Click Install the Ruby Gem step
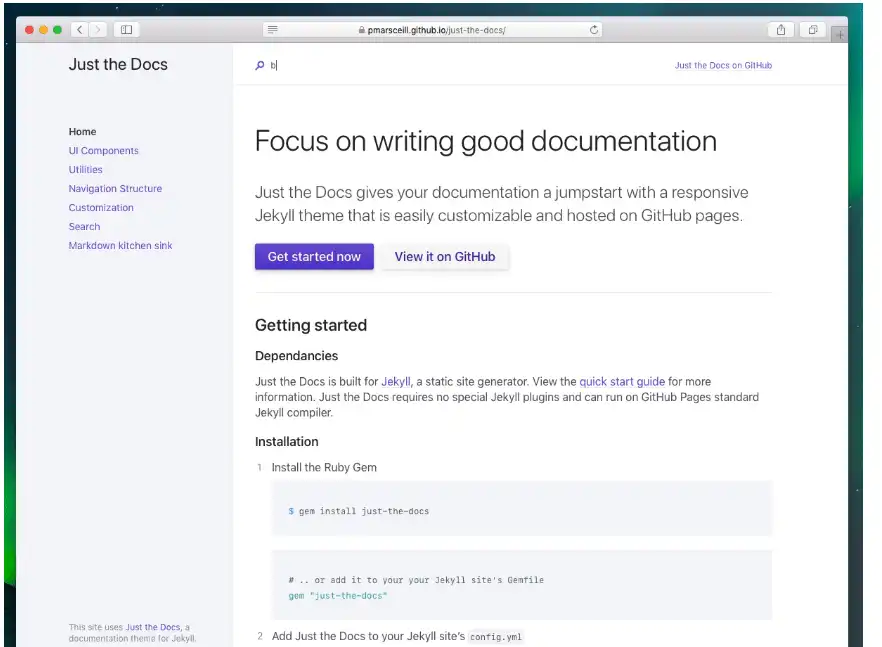This screenshot has height=647, width=882. click(x=324, y=468)
